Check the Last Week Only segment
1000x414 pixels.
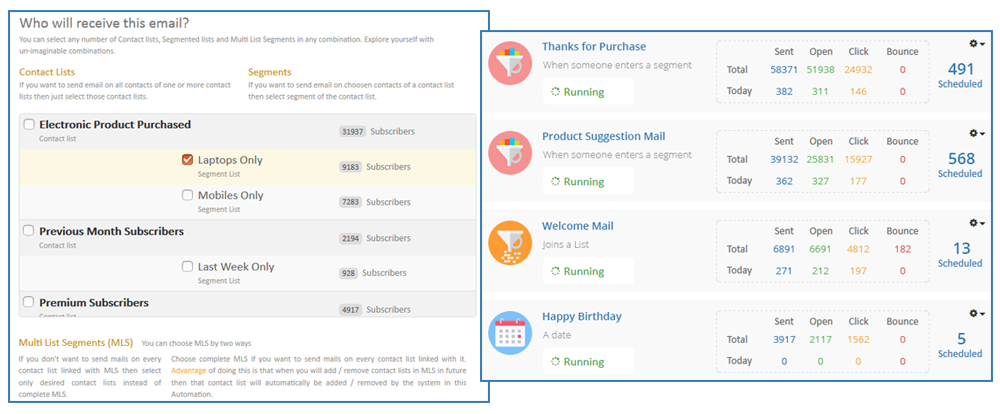(188, 266)
